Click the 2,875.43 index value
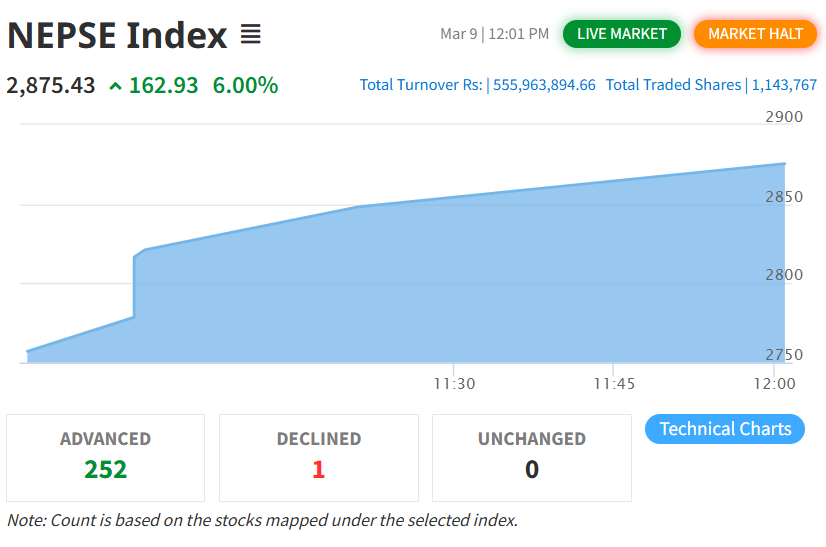 [x=51, y=85]
